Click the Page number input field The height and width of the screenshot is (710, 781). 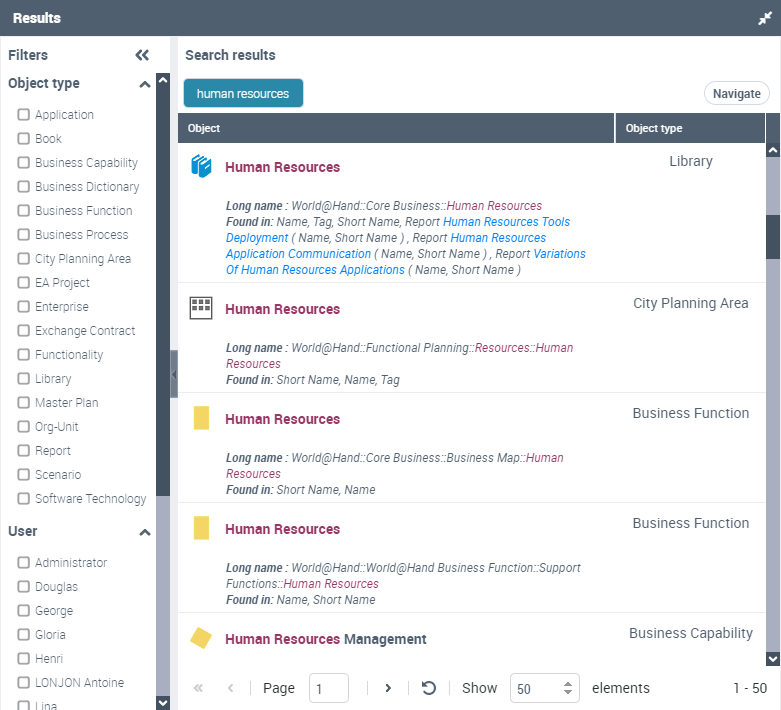[329, 688]
